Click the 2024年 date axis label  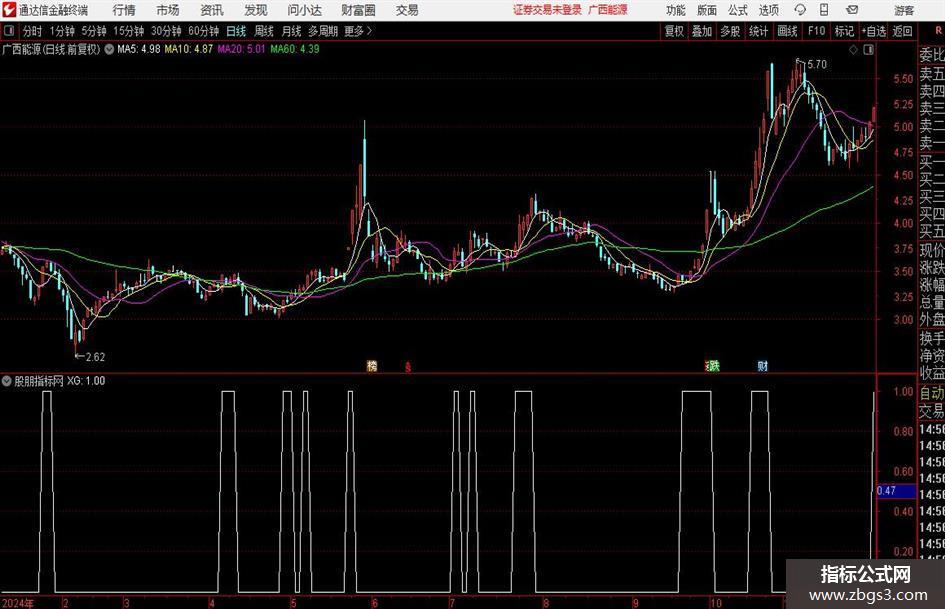tap(18, 603)
